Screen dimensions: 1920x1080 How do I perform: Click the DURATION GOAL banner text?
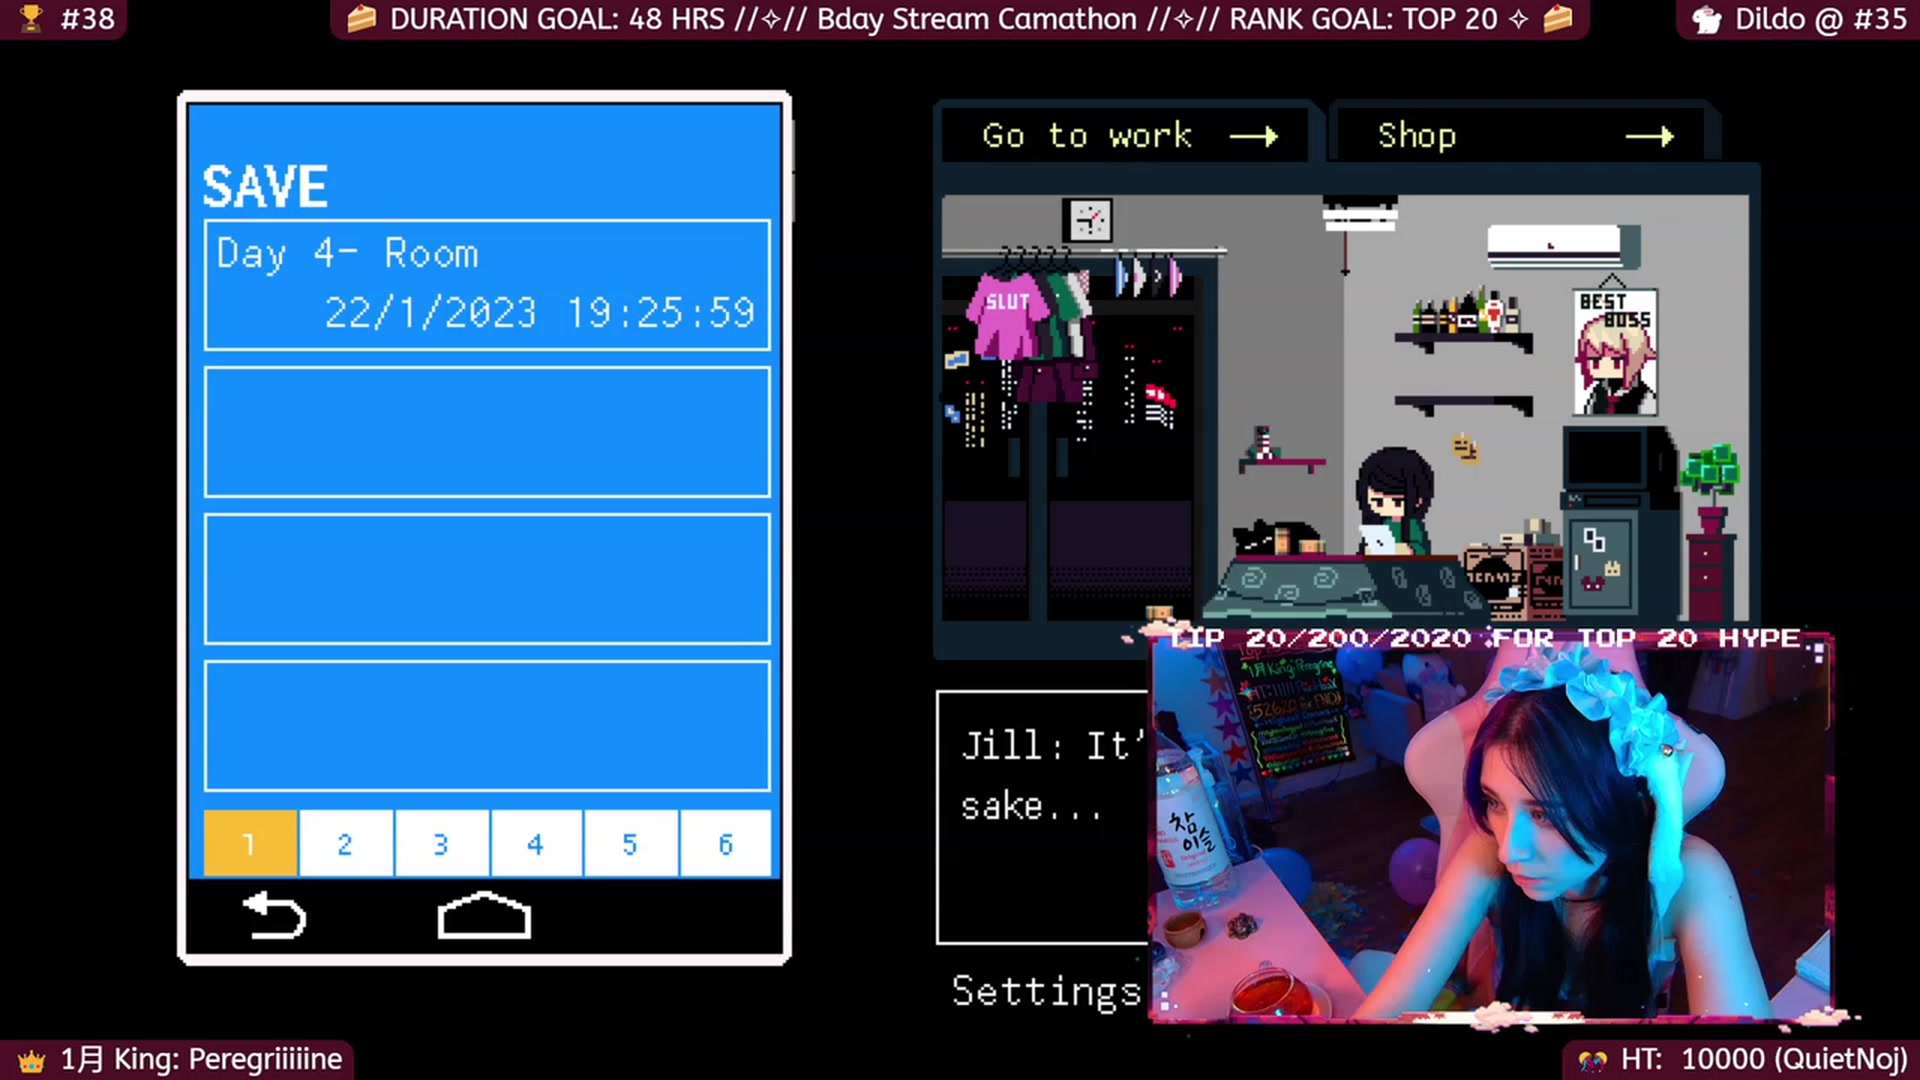[960, 19]
